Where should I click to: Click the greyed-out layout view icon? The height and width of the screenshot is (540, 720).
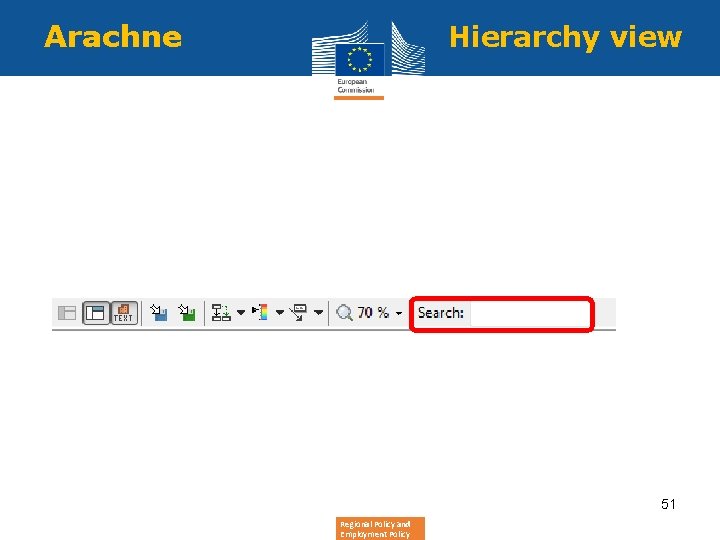pos(67,313)
